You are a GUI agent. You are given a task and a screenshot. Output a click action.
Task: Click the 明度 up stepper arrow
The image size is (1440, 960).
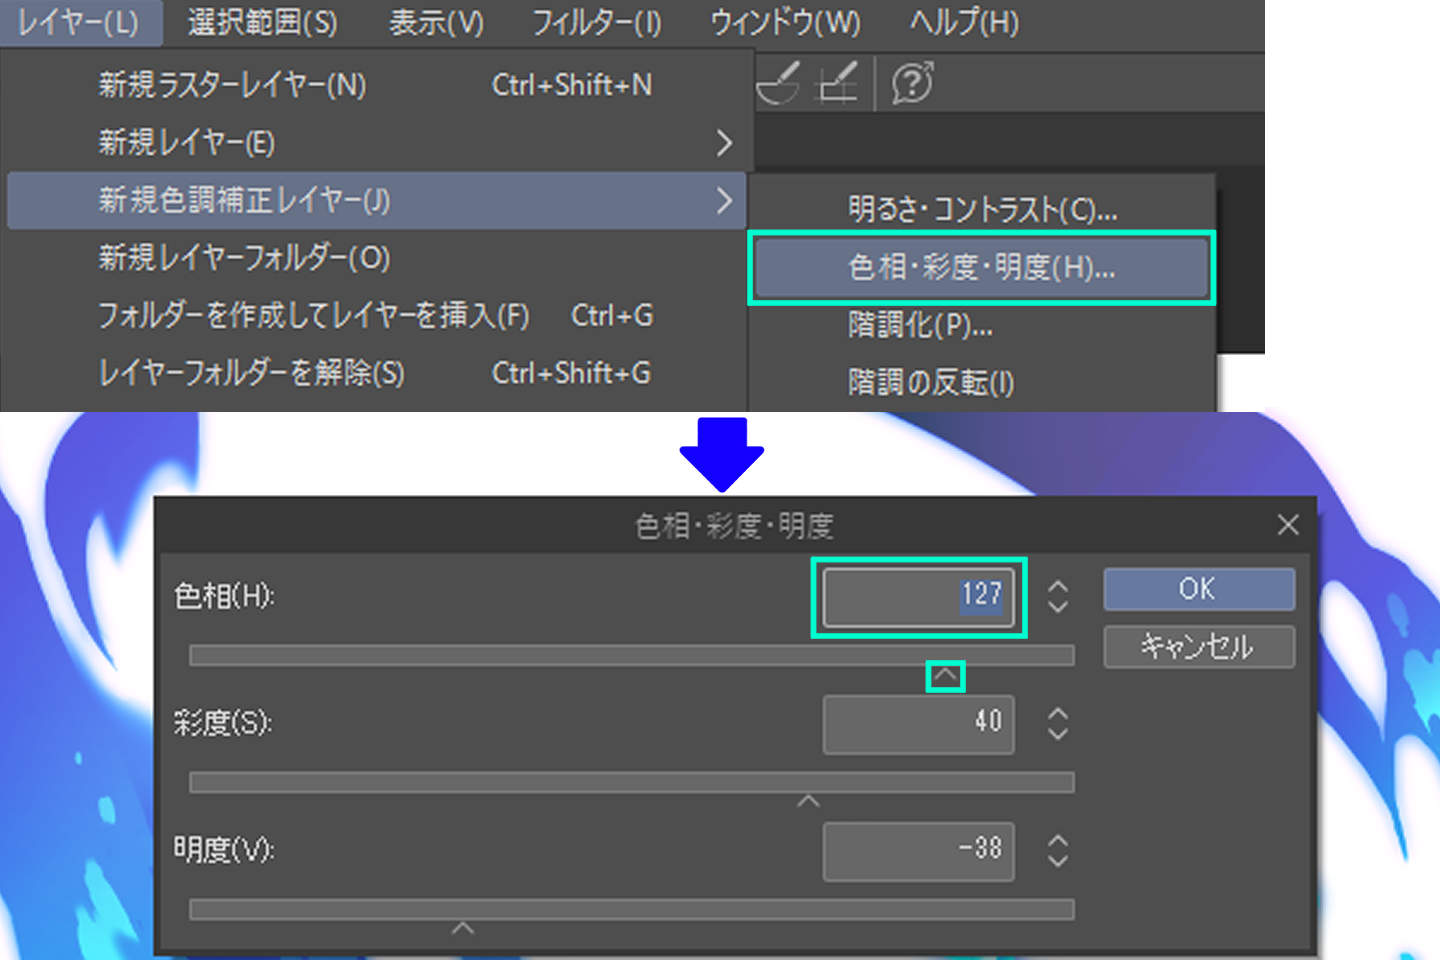tap(1057, 841)
